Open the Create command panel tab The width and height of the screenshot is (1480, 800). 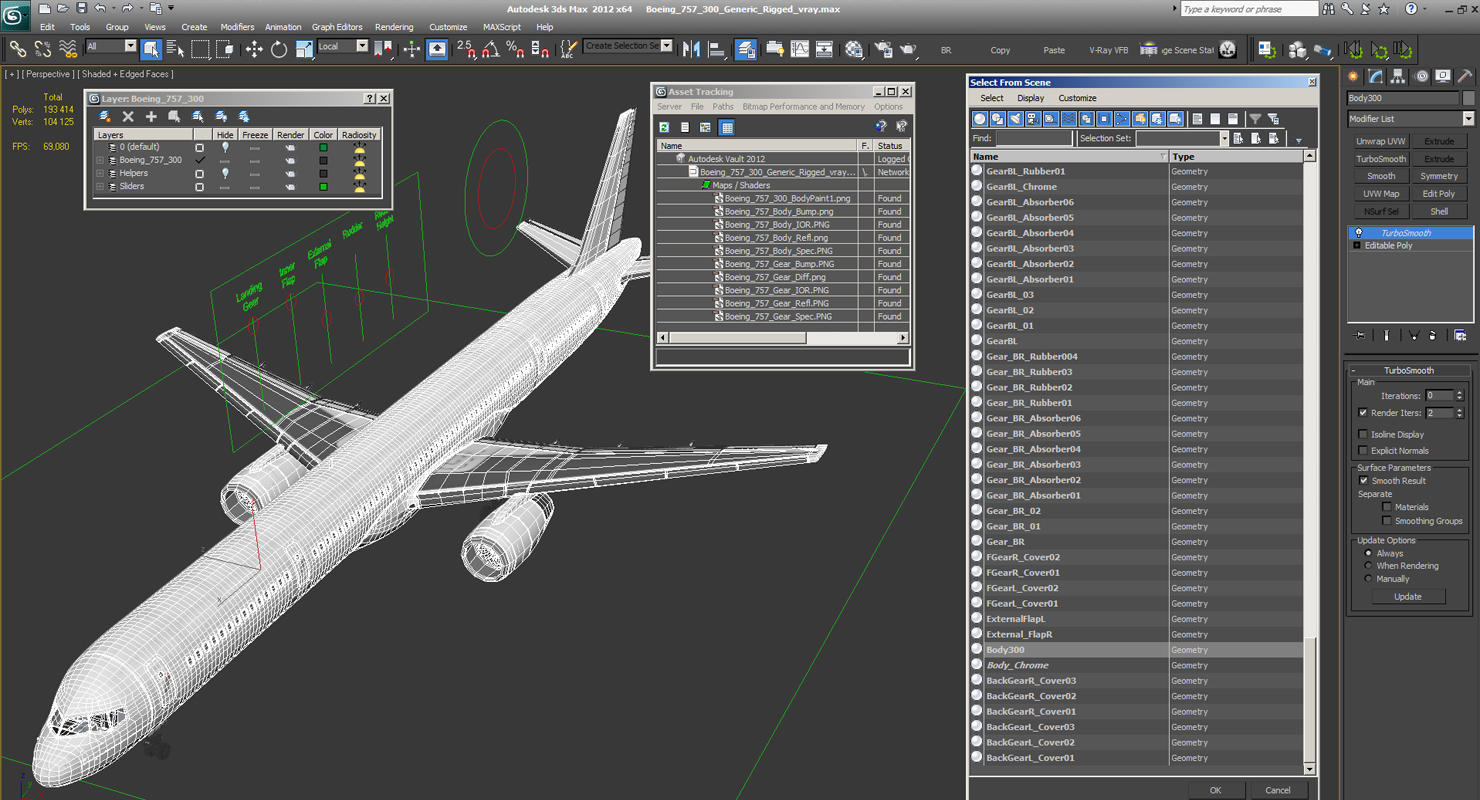(x=1353, y=76)
